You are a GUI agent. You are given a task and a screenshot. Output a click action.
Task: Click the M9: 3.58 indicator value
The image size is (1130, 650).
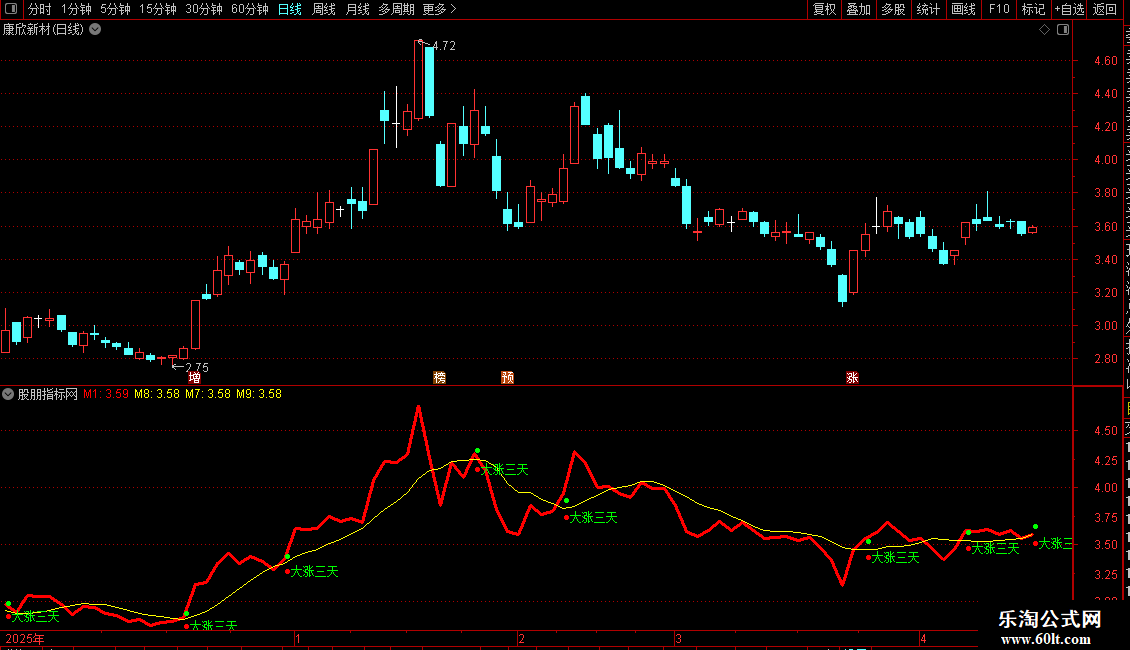259,394
